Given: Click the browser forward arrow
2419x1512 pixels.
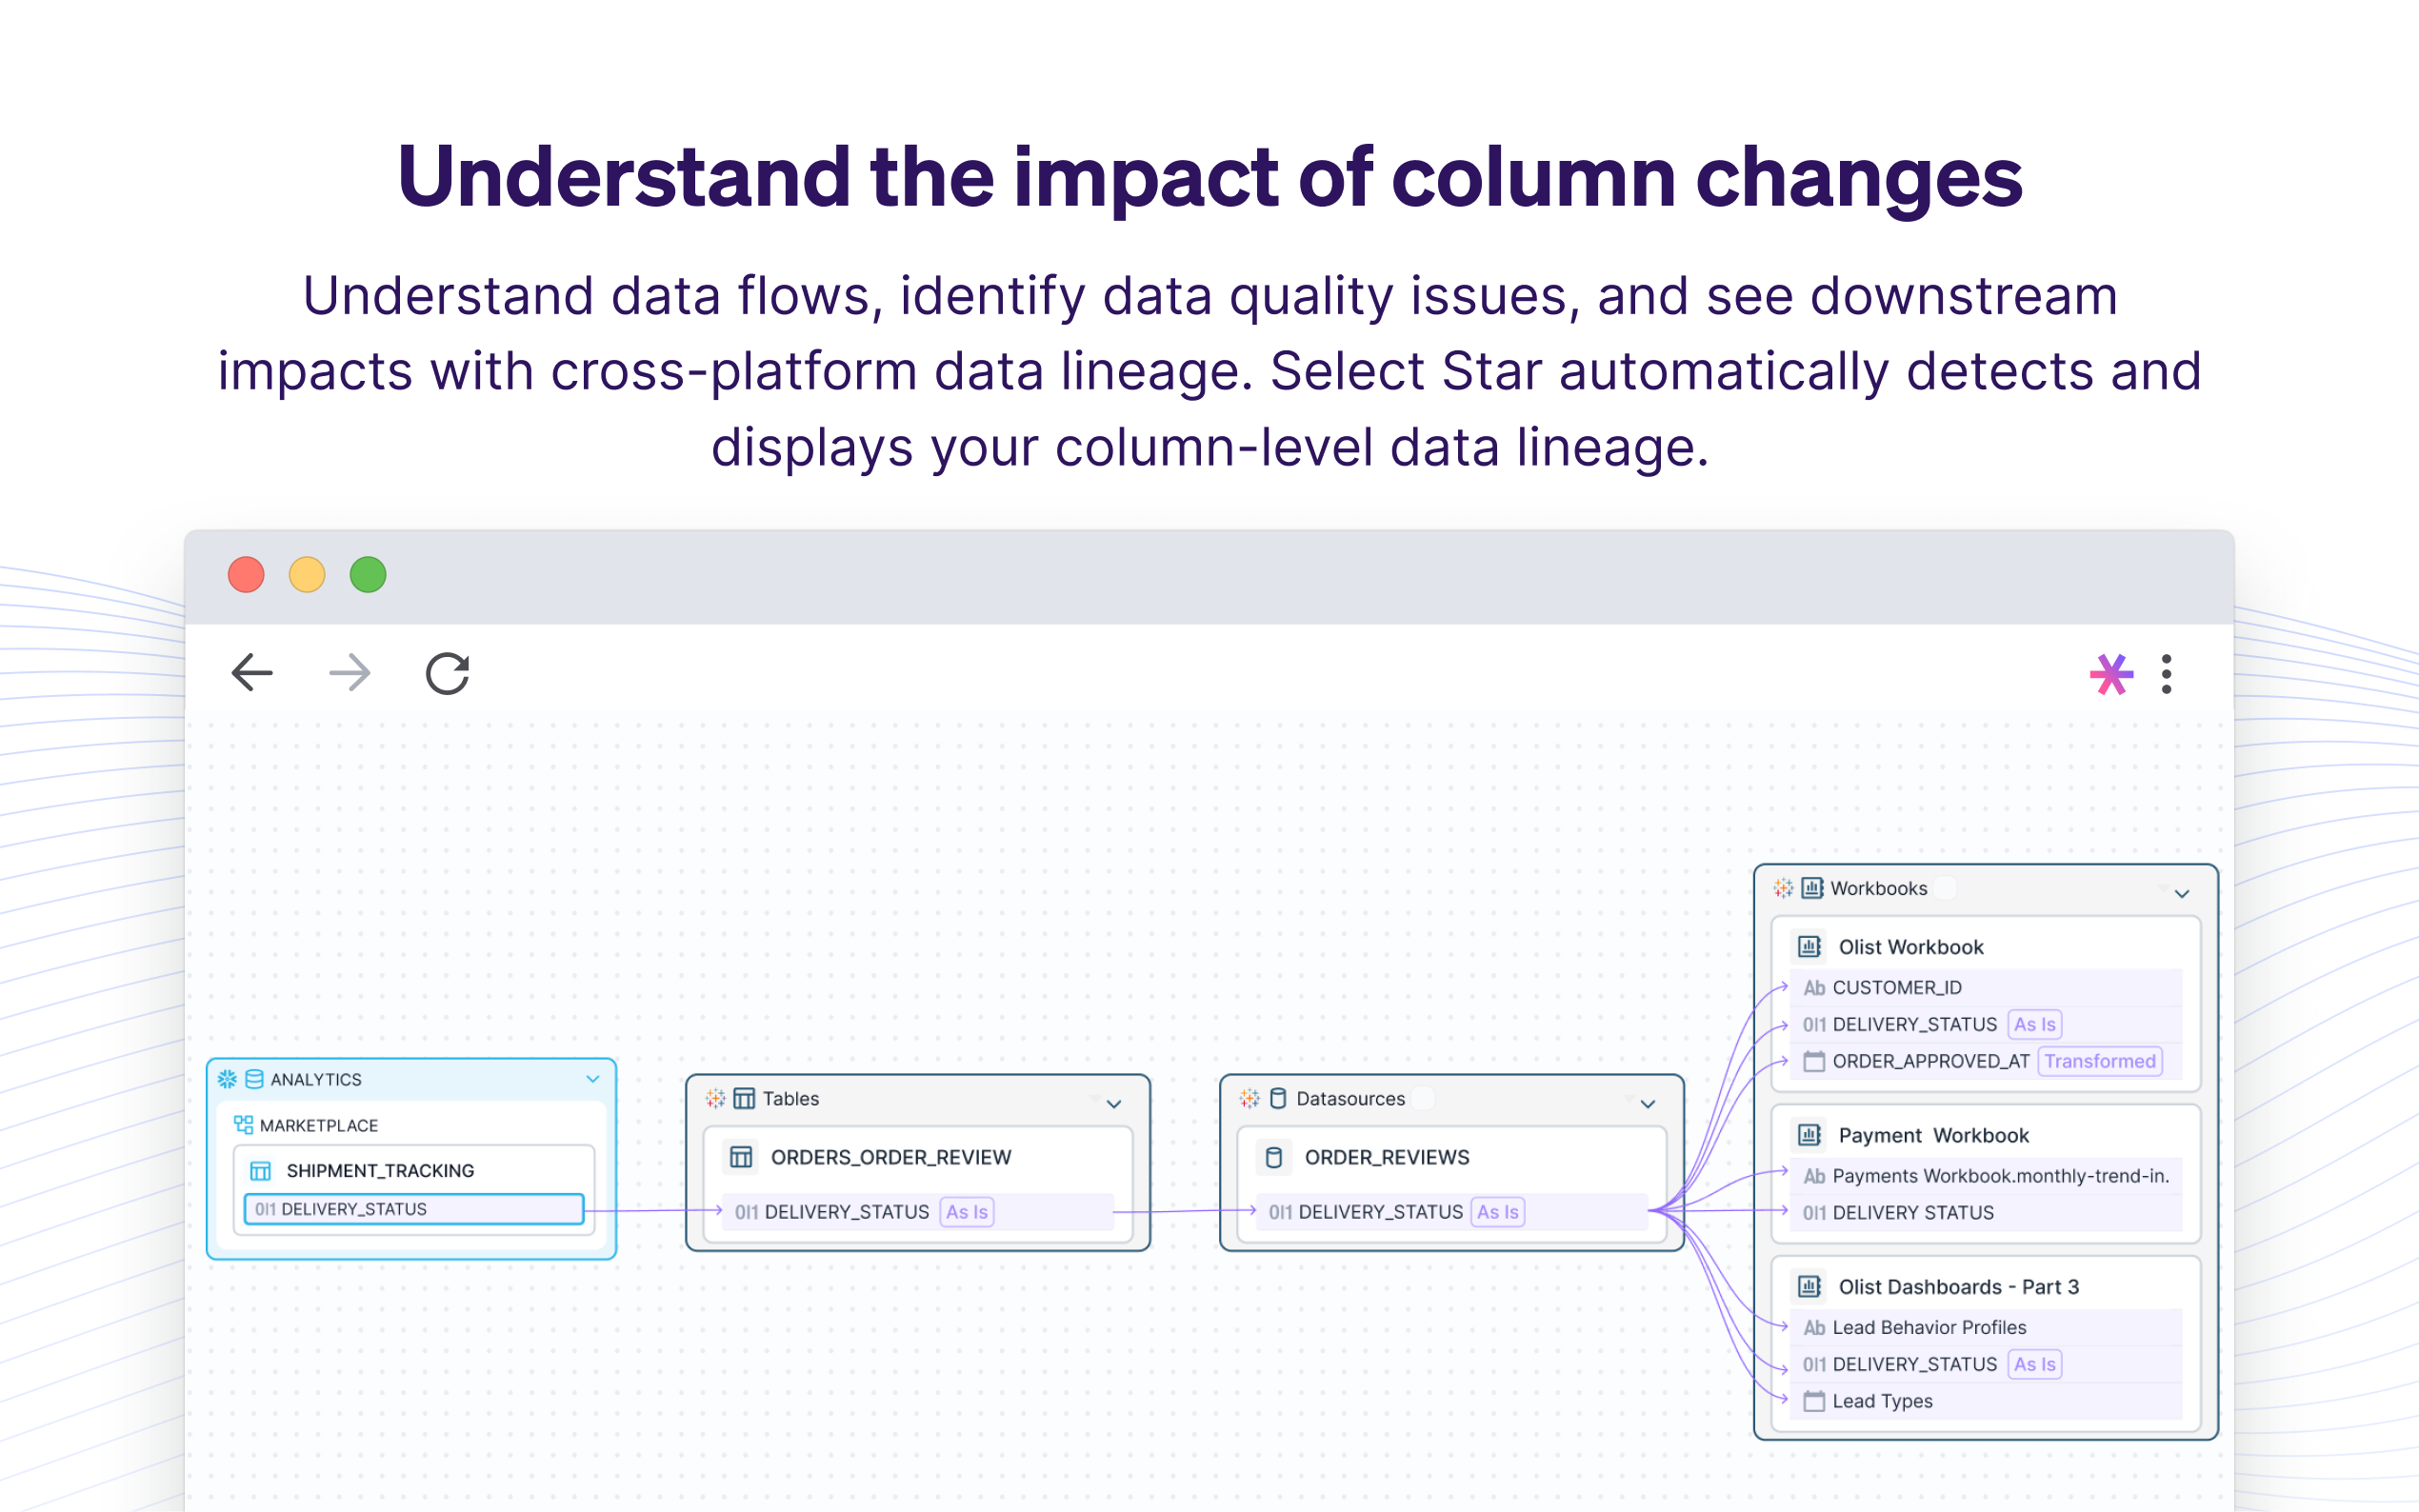Looking at the screenshot, I should tap(350, 673).
